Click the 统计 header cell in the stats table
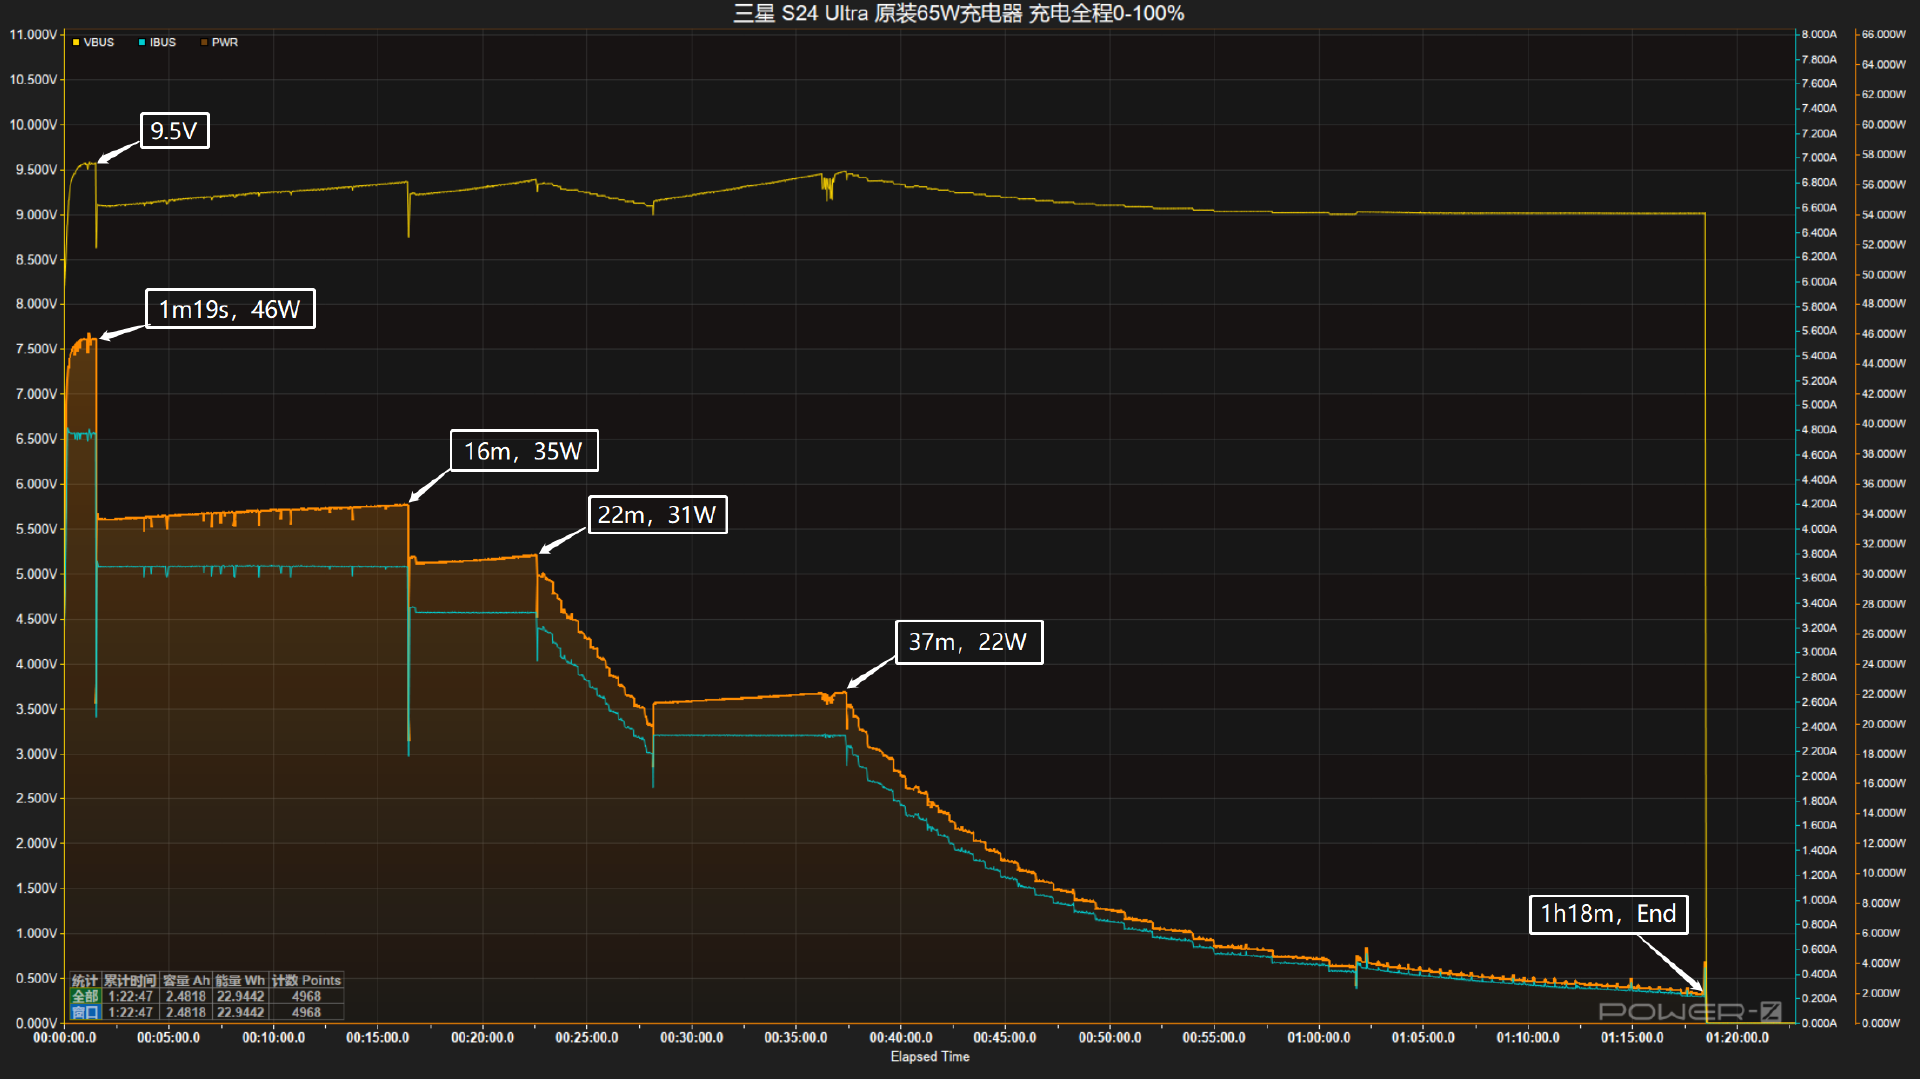This screenshot has height=1080, width=1920. pyautogui.click(x=85, y=981)
